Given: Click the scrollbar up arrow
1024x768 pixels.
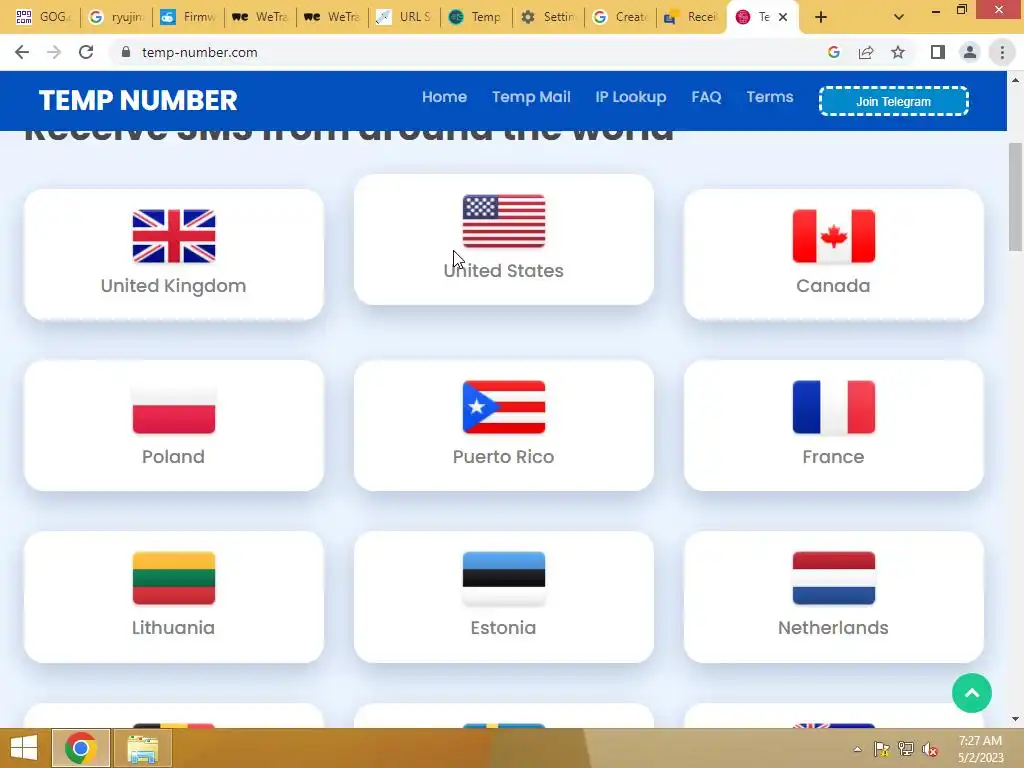Looking at the screenshot, I should point(1015,80).
